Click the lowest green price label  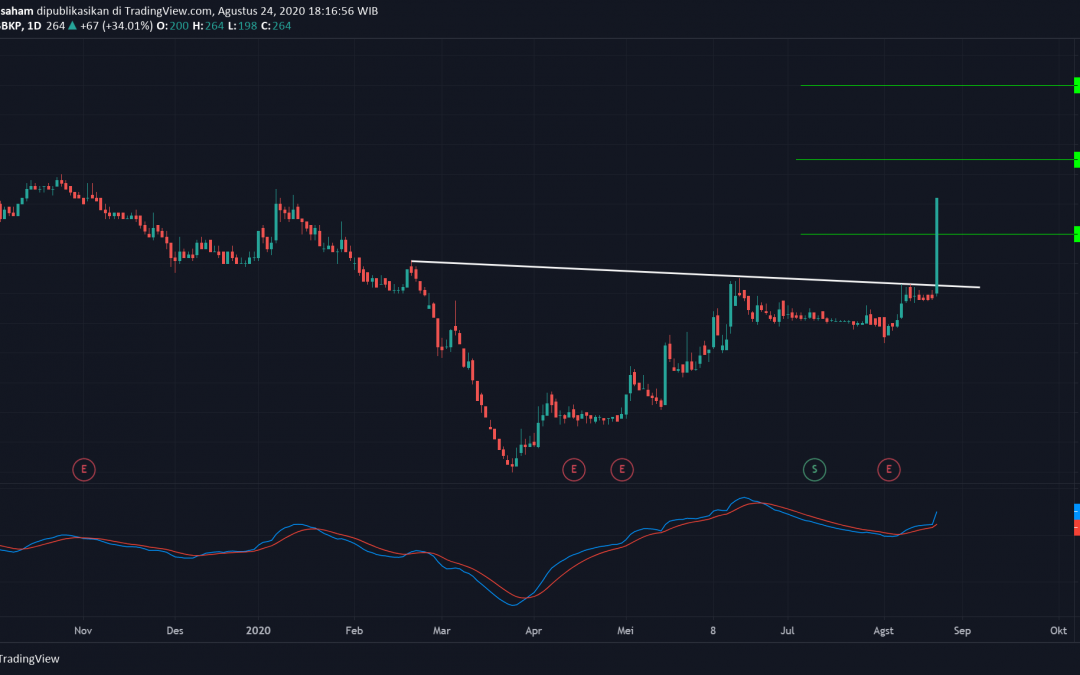tap(1076, 234)
